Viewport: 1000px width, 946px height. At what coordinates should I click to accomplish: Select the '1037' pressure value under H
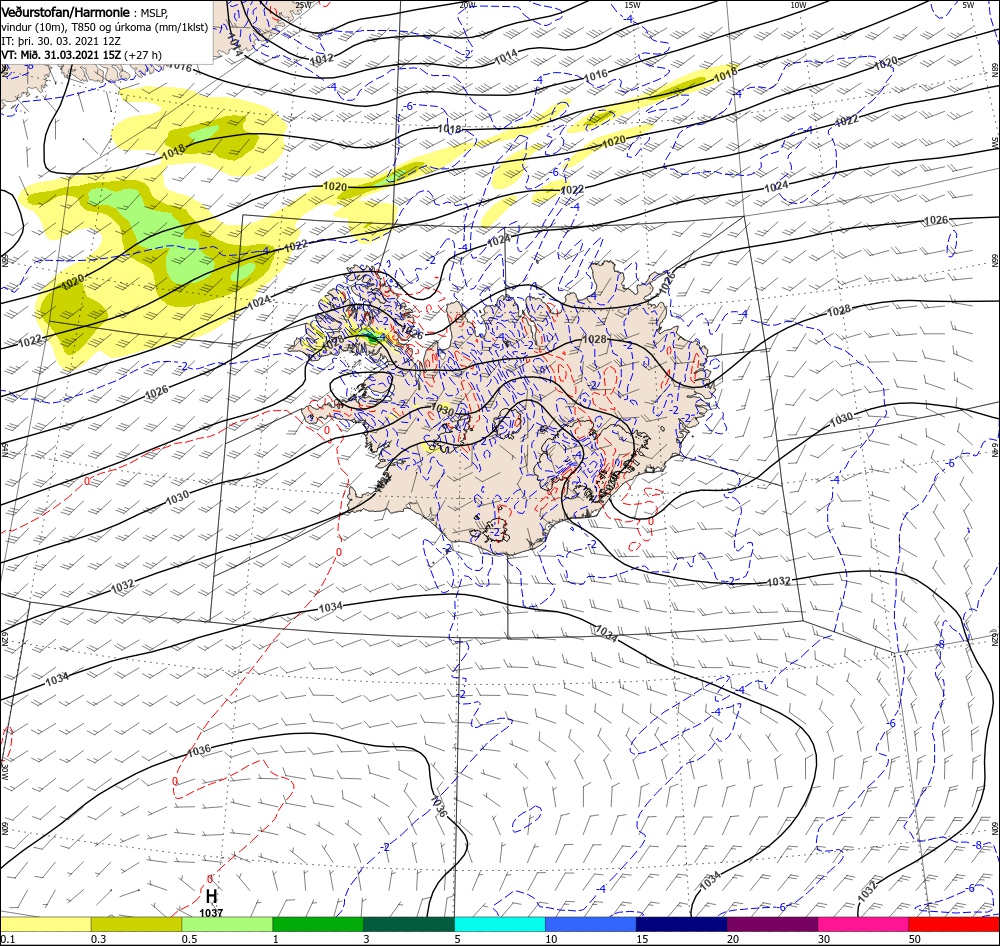click(x=211, y=913)
